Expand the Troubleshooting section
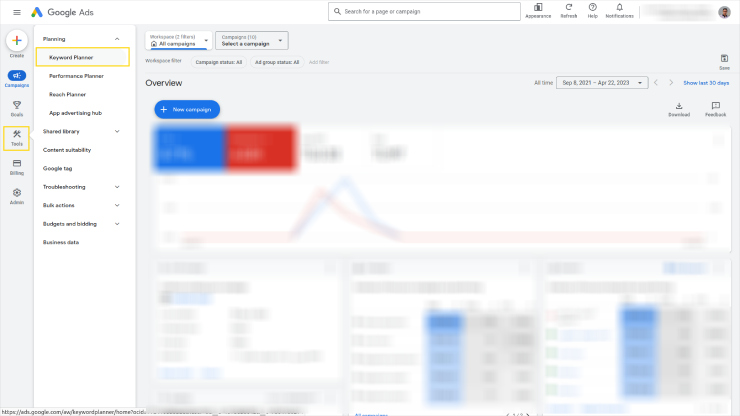The width and height of the screenshot is (740, 416). click(117, 187)
